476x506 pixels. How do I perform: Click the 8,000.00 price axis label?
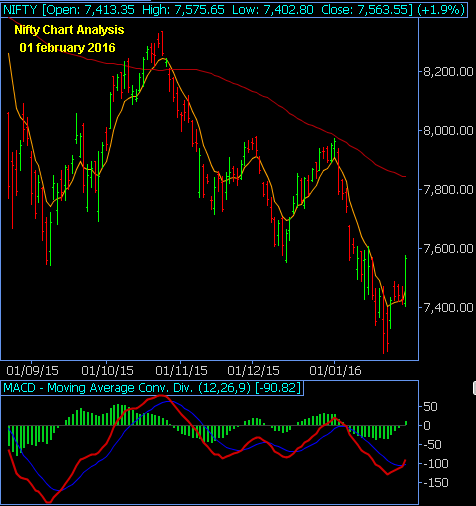pos(448,130)
